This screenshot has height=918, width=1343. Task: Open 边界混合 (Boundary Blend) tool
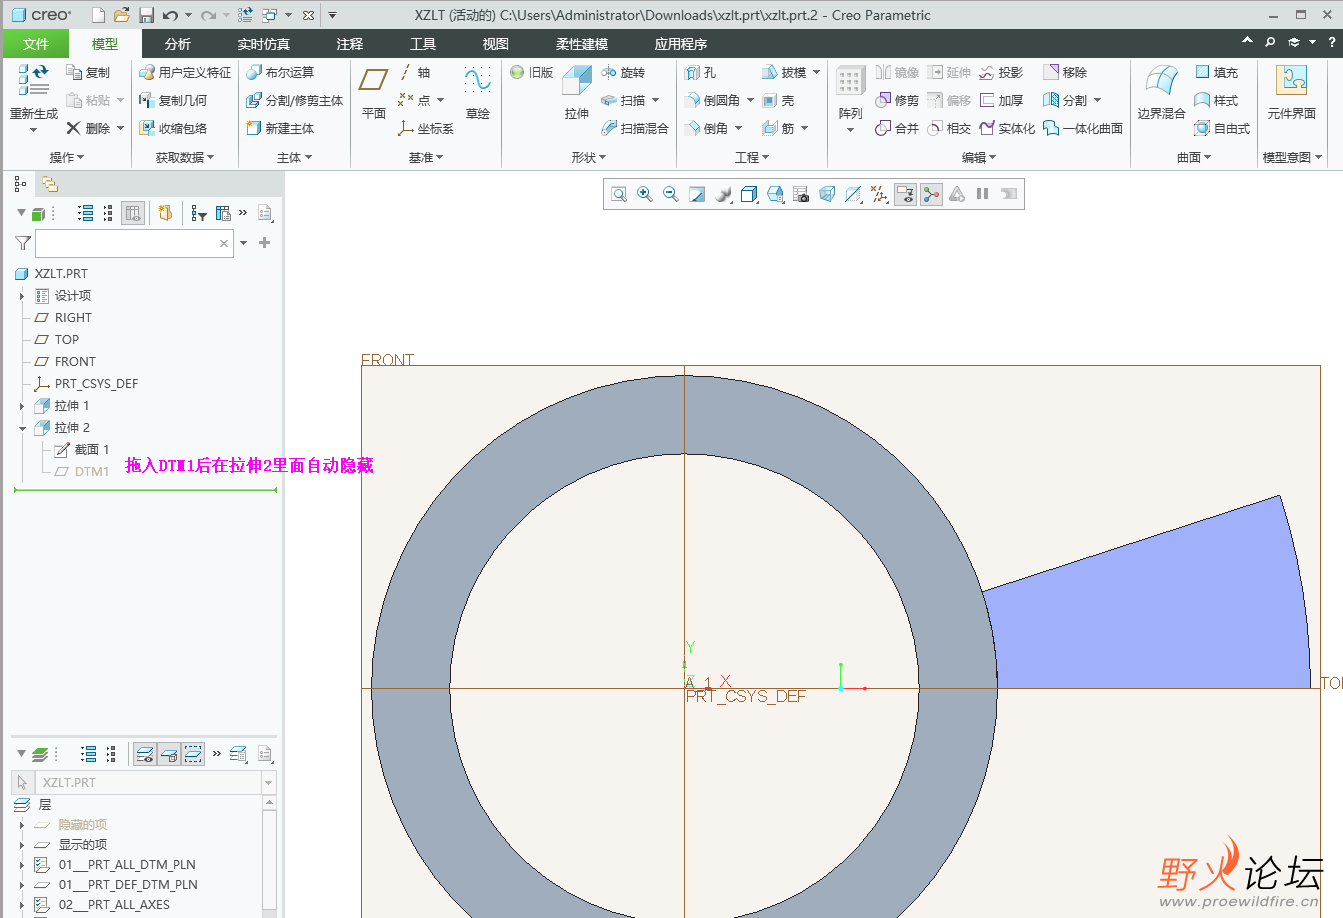(1161, 92)
